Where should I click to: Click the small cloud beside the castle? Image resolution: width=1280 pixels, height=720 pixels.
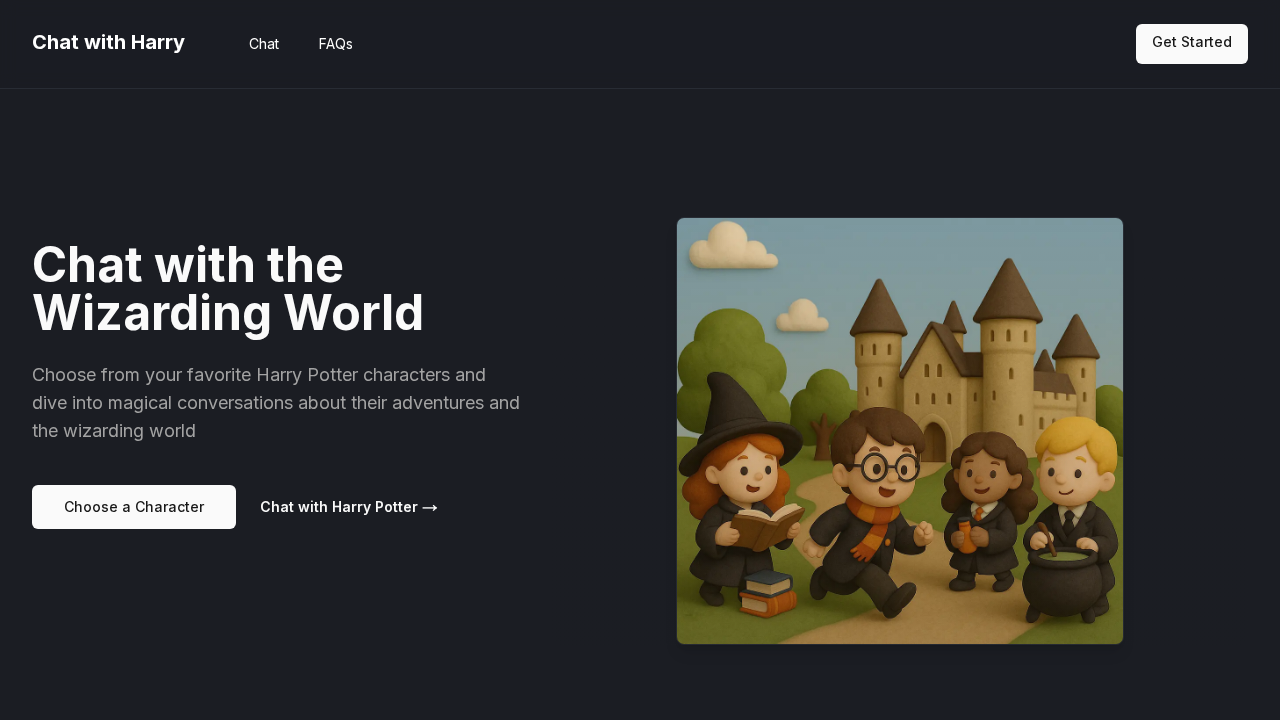tap(802, 316)
